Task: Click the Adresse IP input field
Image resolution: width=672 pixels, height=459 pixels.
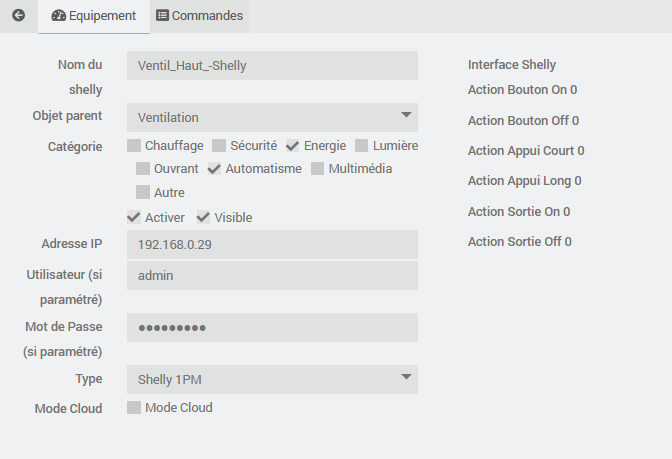Action: pos(272,244)
